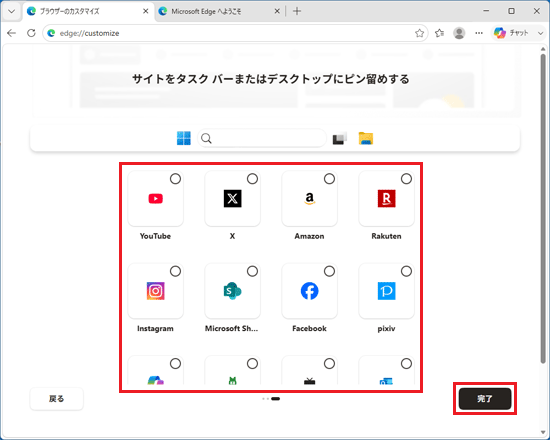Click the edge://customize address bar
Image resolution: width=550 pixels, height=440 pixels.
pos(235,33)
